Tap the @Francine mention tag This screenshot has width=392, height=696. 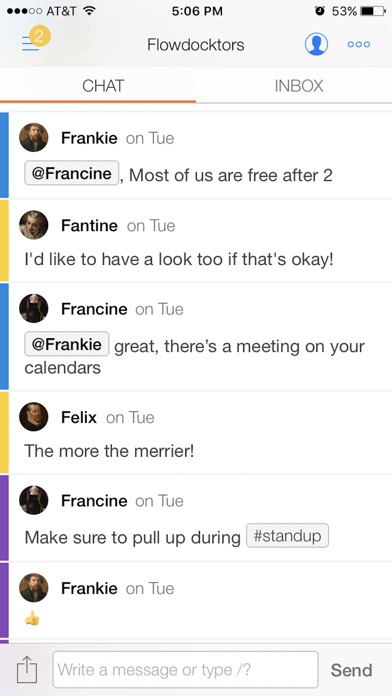(71, 173)
